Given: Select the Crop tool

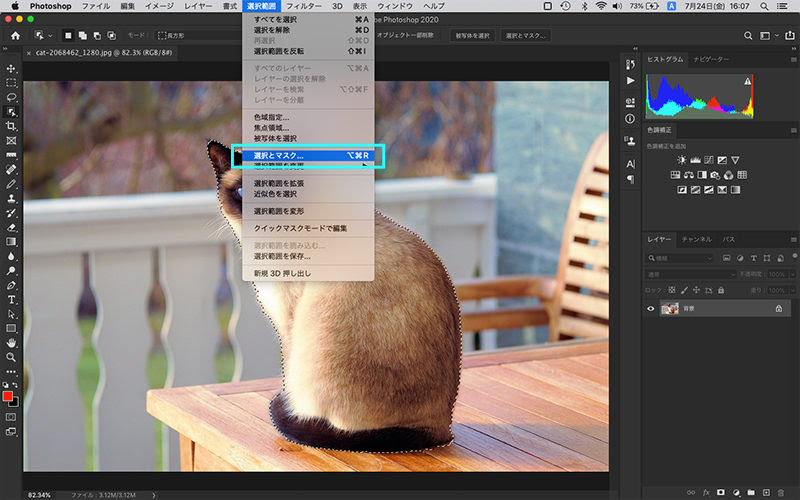Looking at the screenshot, I should [x=11, y=126].
